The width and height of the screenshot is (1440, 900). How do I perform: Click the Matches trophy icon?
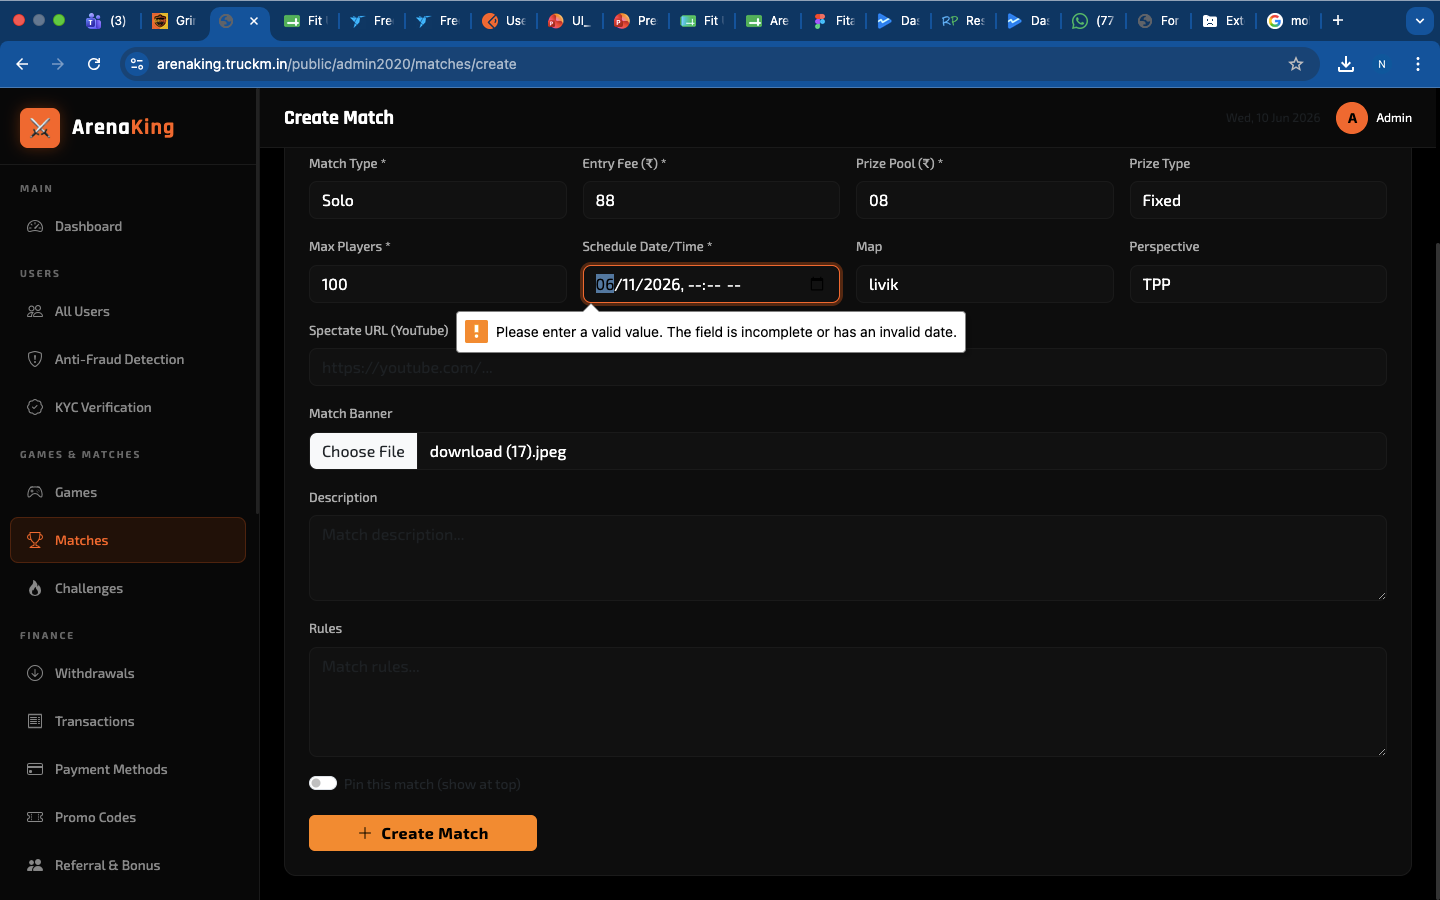35,540
